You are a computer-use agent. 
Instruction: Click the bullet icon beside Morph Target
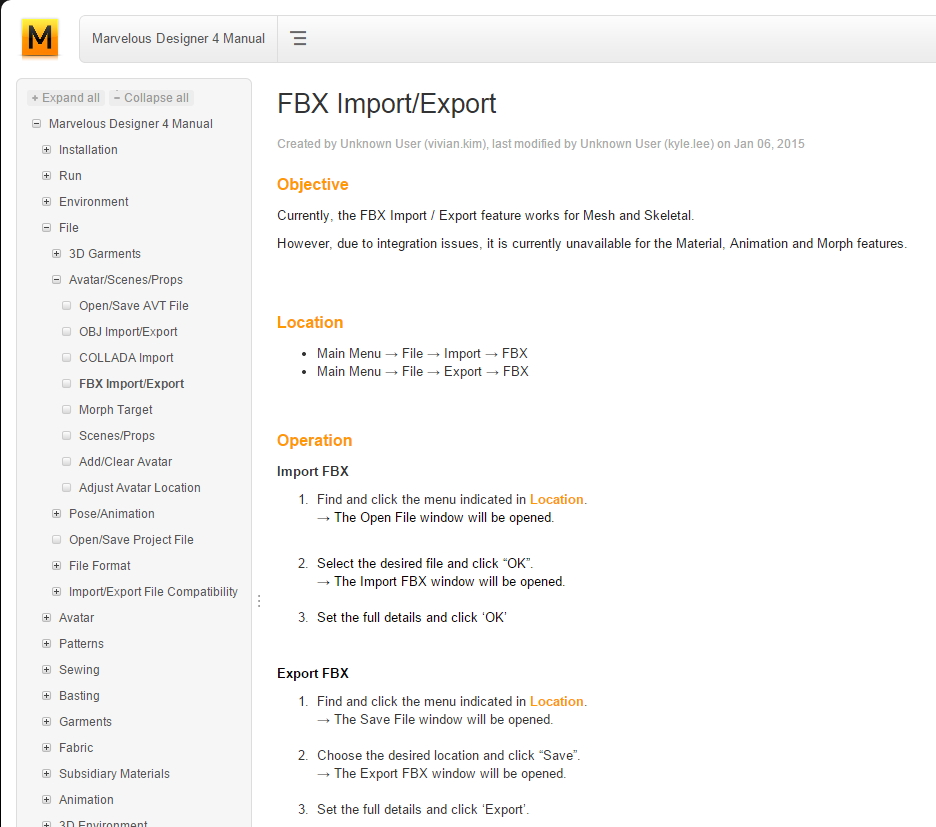click(x=67, y=410)
